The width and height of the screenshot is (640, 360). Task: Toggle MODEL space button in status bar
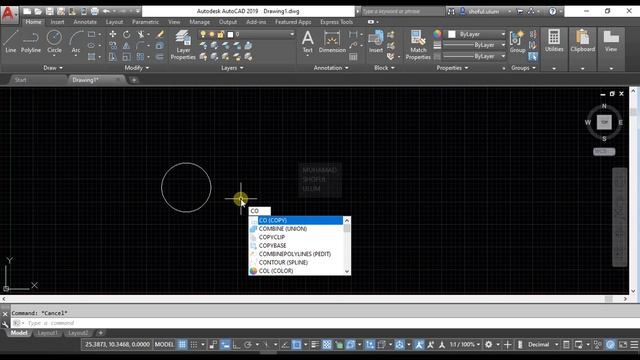click(x=164, y=344)
